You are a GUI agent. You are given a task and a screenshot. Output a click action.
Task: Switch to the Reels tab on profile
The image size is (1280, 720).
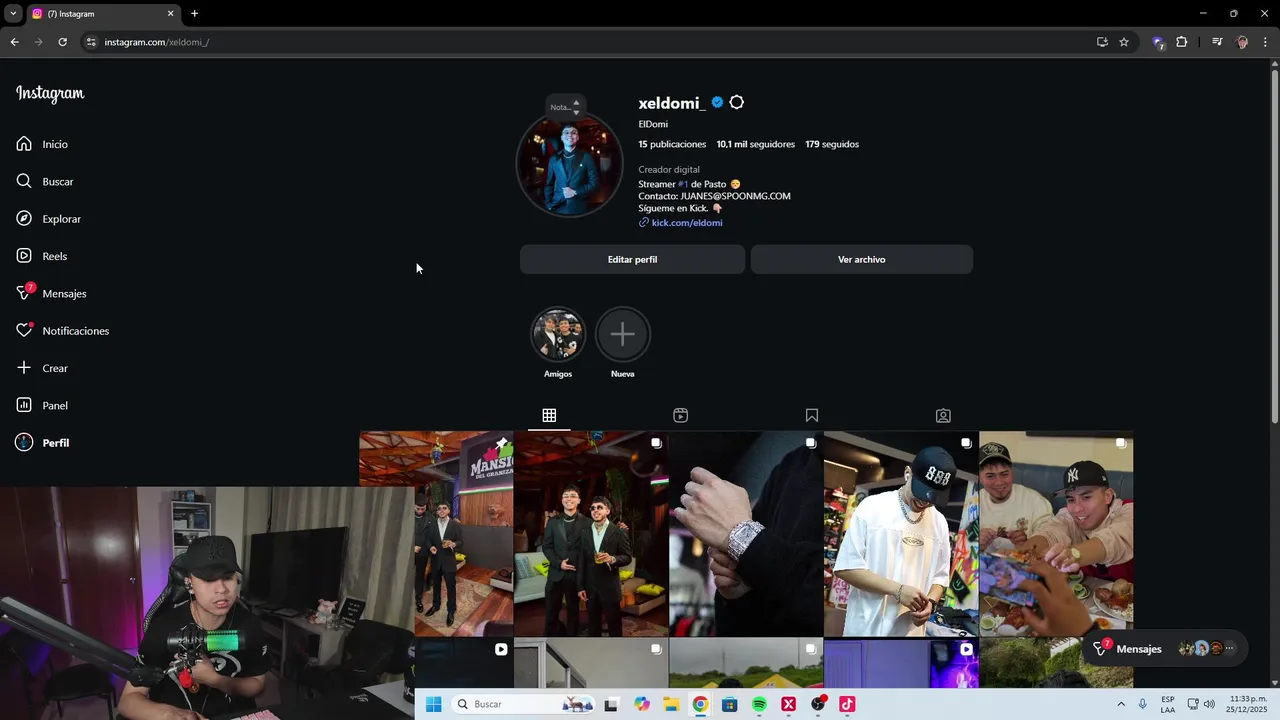680,415
